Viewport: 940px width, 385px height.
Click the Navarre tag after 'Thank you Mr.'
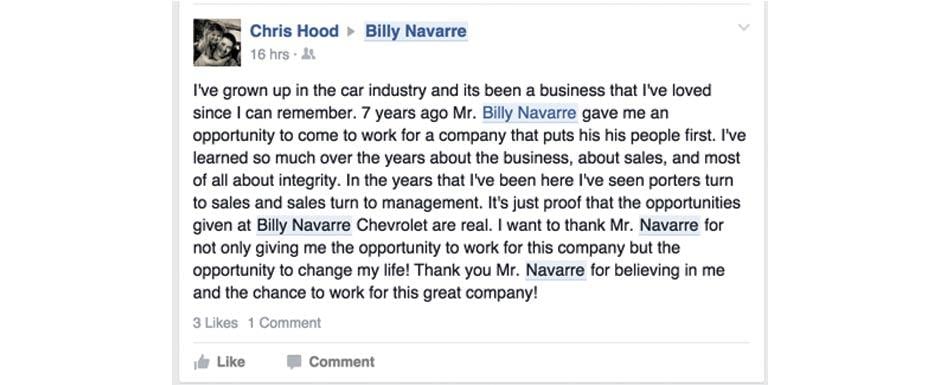(555, 270)
